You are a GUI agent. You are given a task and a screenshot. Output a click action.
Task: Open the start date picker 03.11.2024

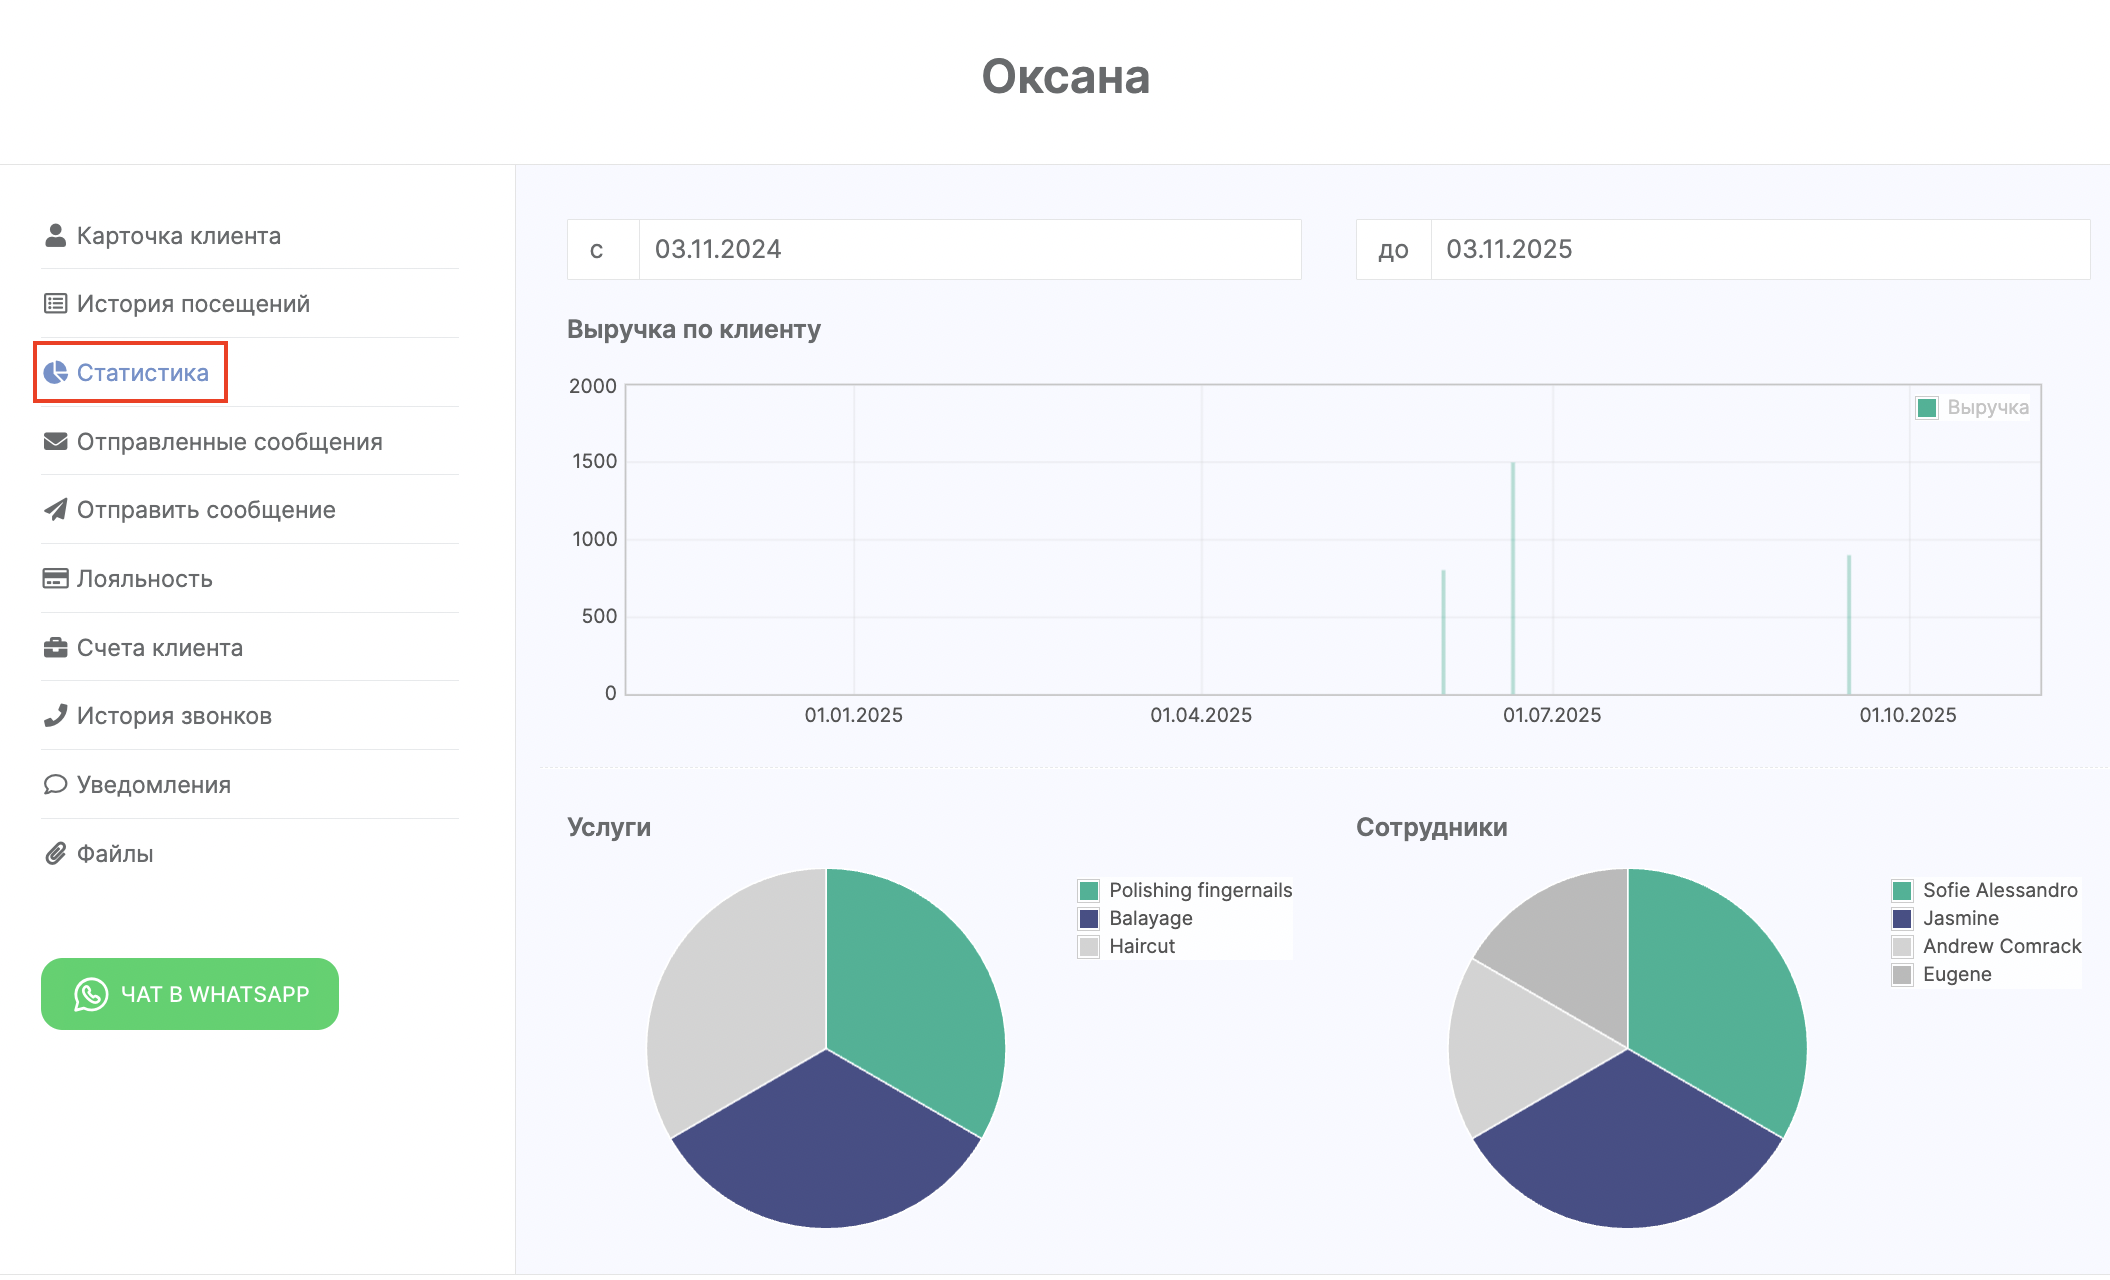(968, 250)
